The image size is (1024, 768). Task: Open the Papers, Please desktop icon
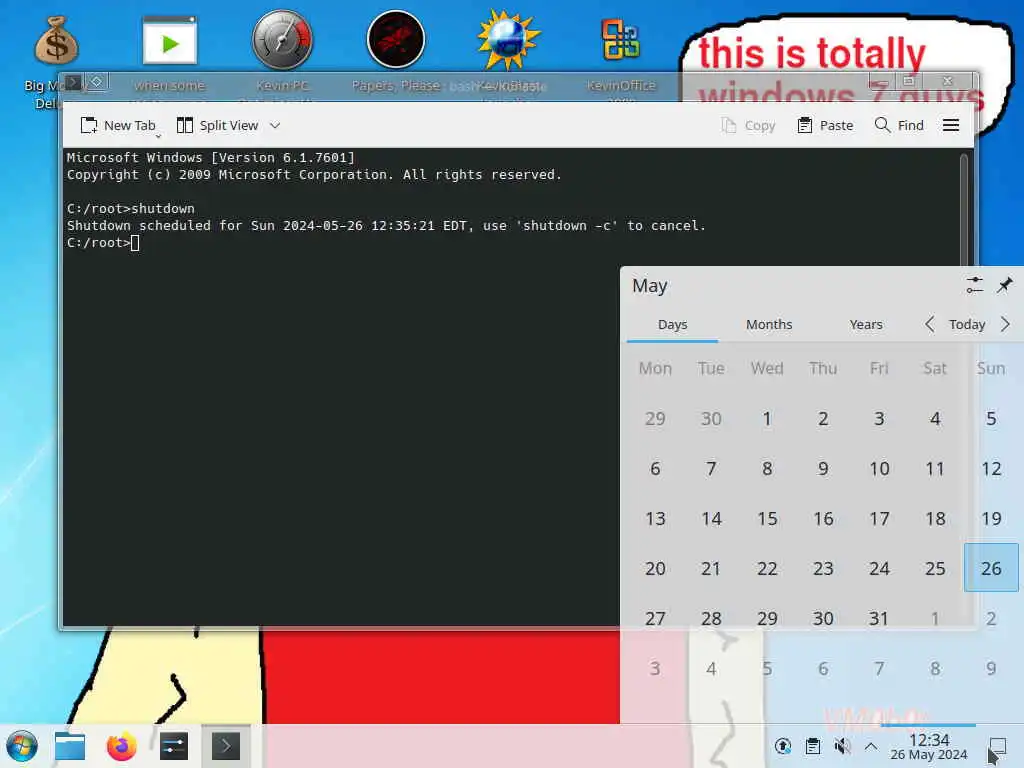click(396, 39)
